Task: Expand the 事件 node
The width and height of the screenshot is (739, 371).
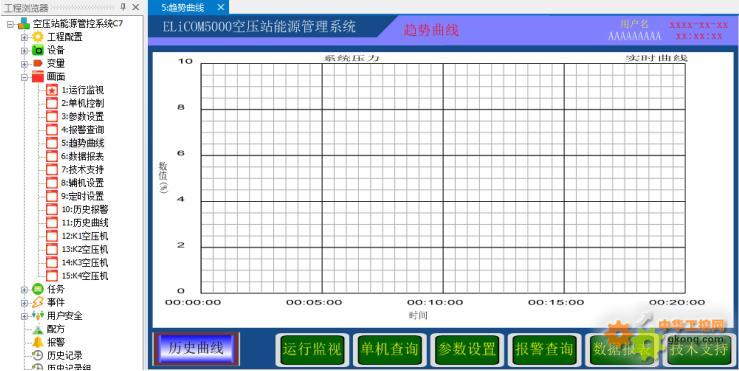Action: click(x=24, y=303)
